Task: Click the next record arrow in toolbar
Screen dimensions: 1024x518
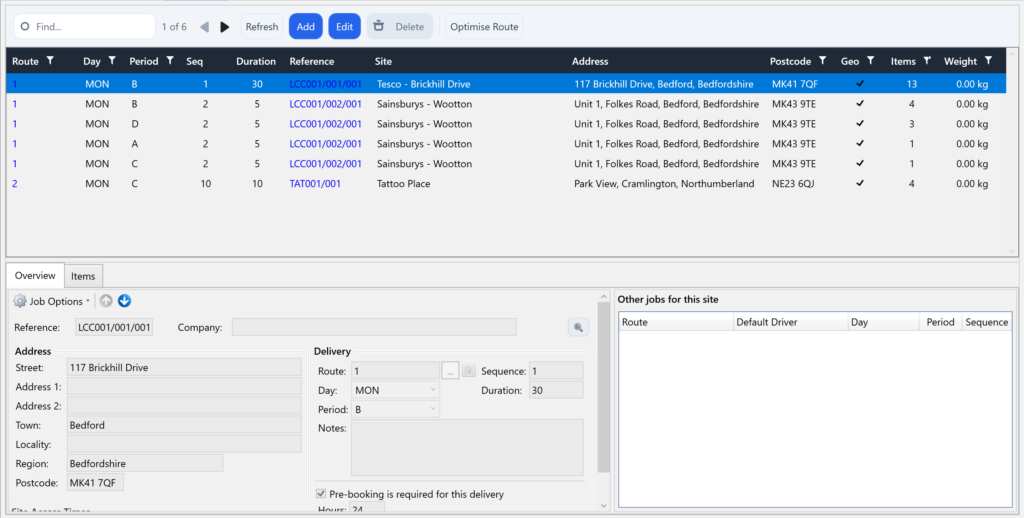Action: [225, 27]
